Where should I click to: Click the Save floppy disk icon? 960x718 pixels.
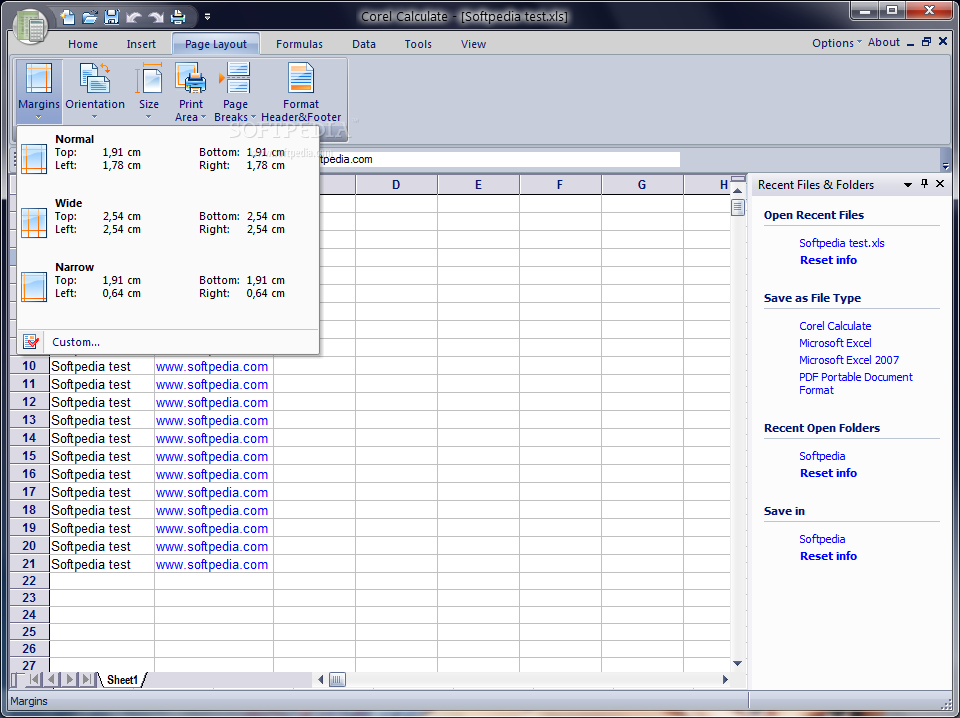click(x=111, y=17)
